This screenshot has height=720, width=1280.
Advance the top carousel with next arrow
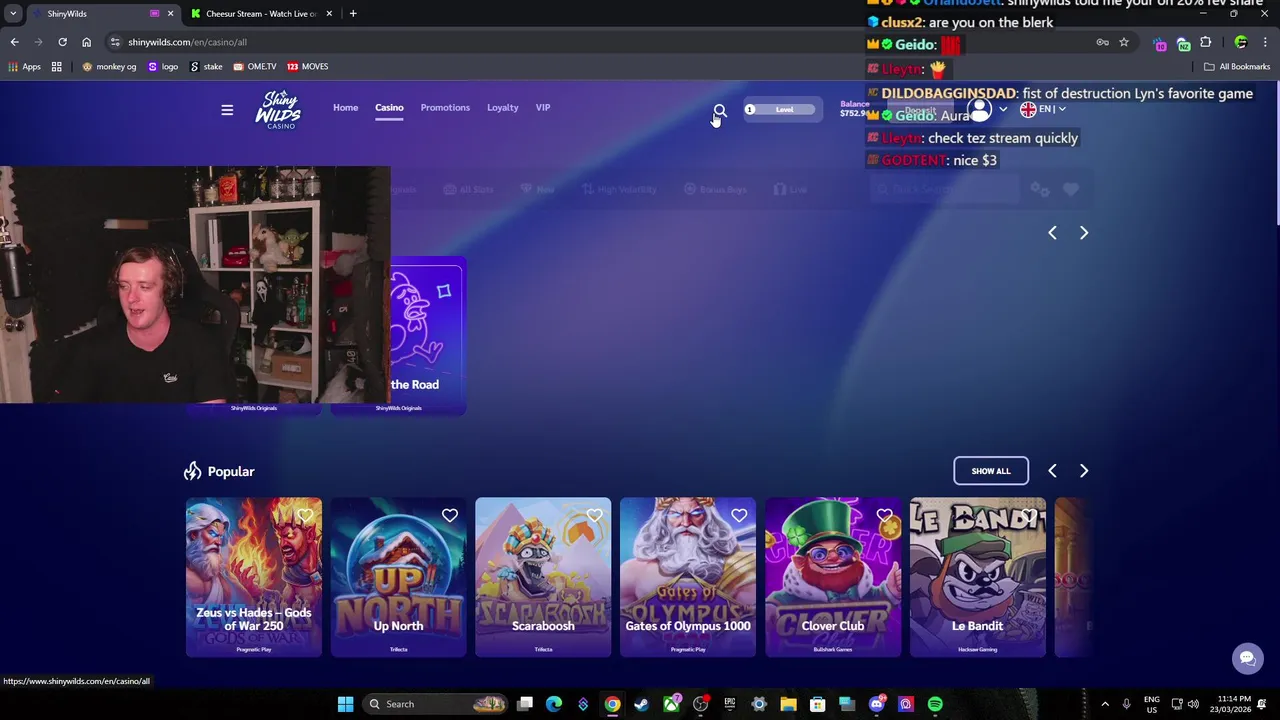1083,232
